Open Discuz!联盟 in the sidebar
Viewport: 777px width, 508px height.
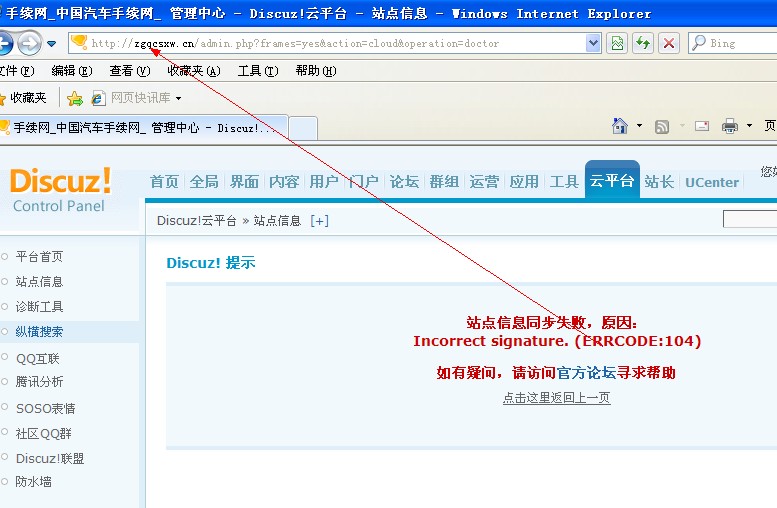50,458
